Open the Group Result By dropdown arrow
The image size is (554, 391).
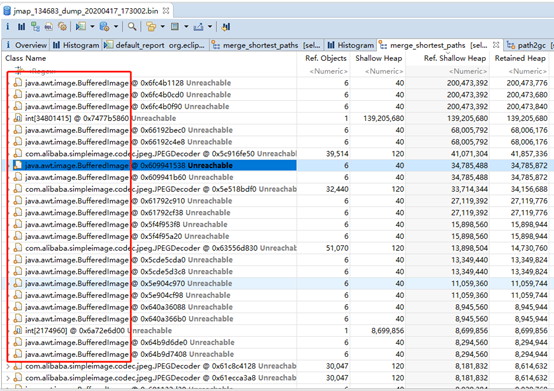pyautogui.click(x=163, y=26)
